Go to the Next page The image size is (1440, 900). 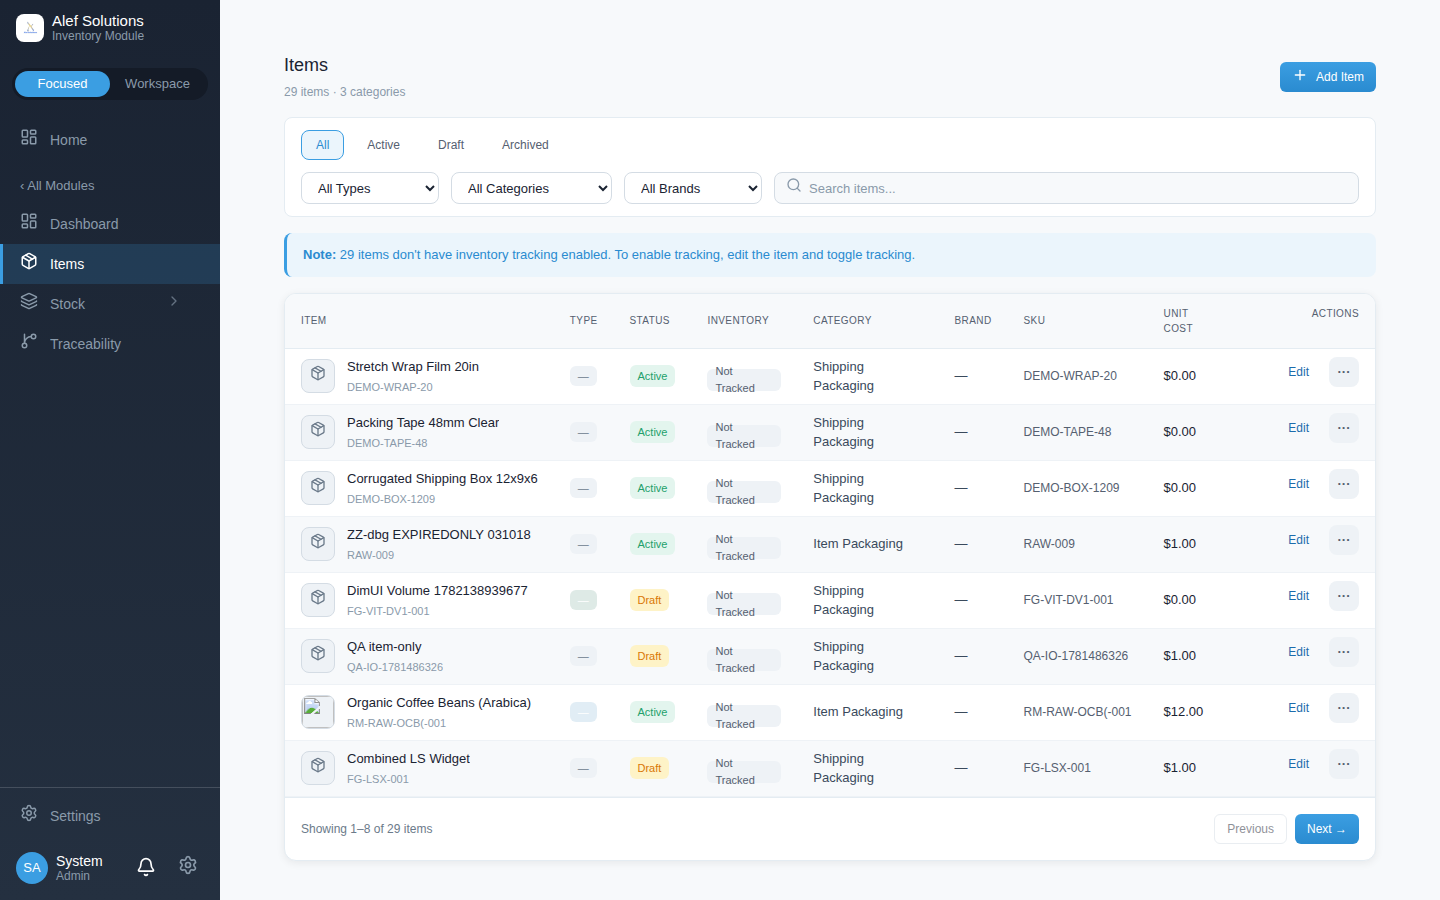coord(1327,829)
